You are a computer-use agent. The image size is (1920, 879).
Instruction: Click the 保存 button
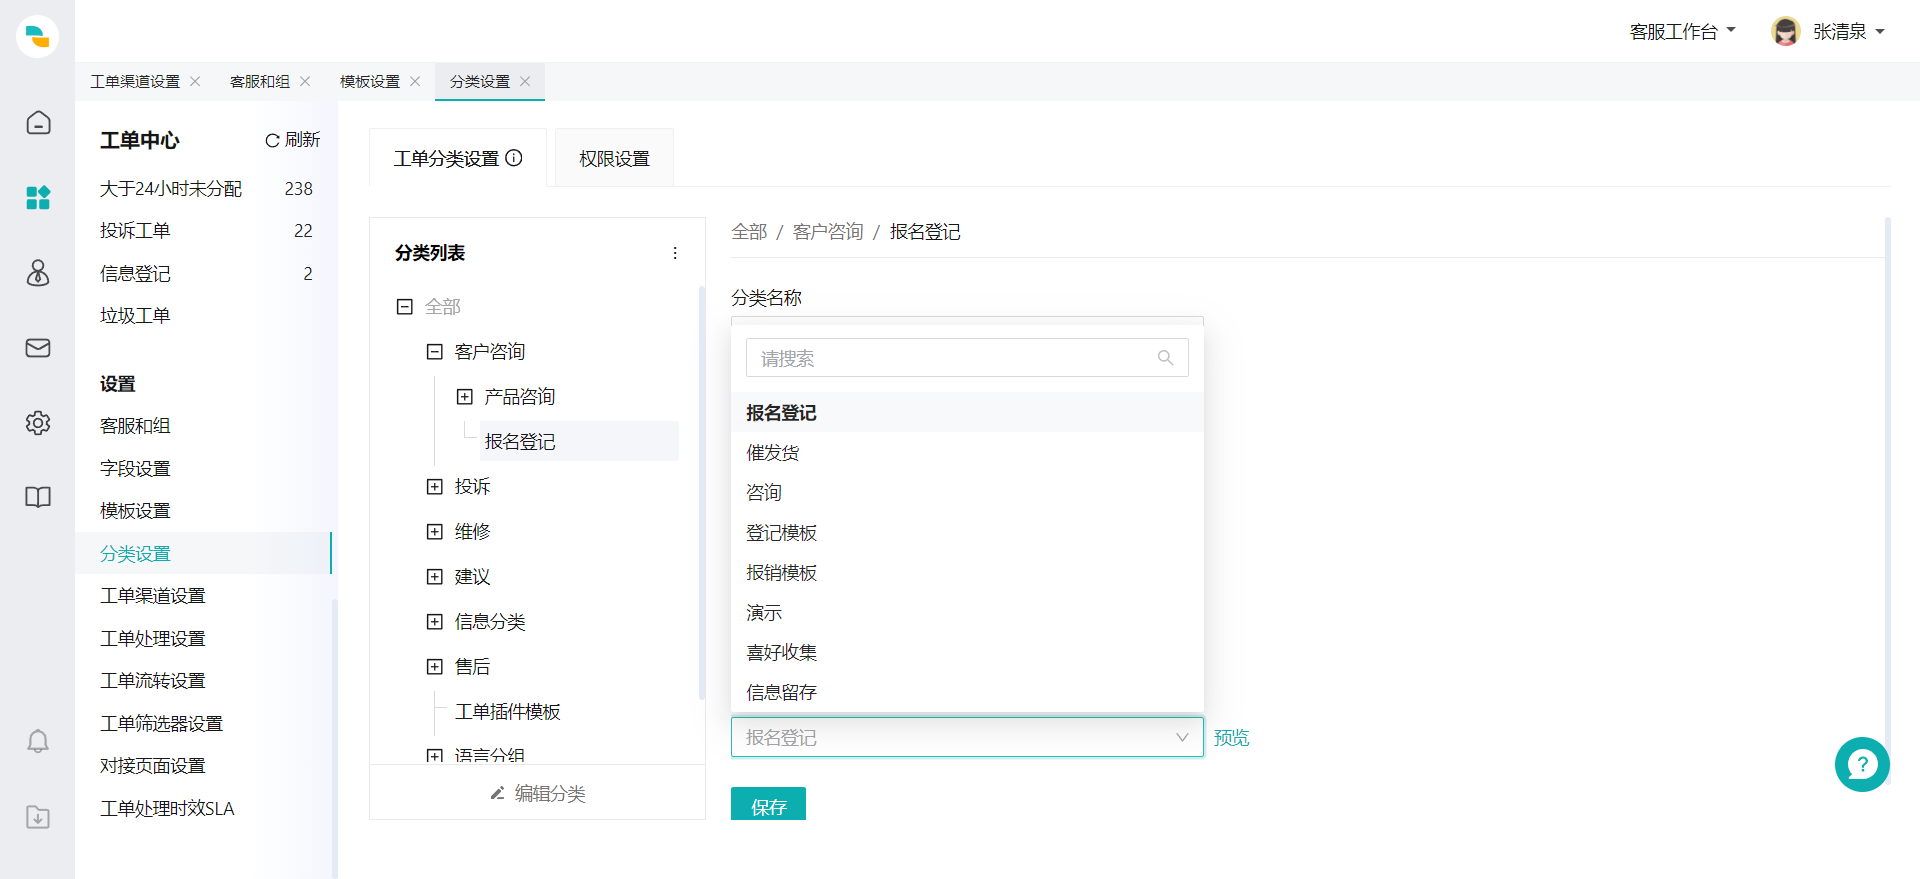coord(768,804)
